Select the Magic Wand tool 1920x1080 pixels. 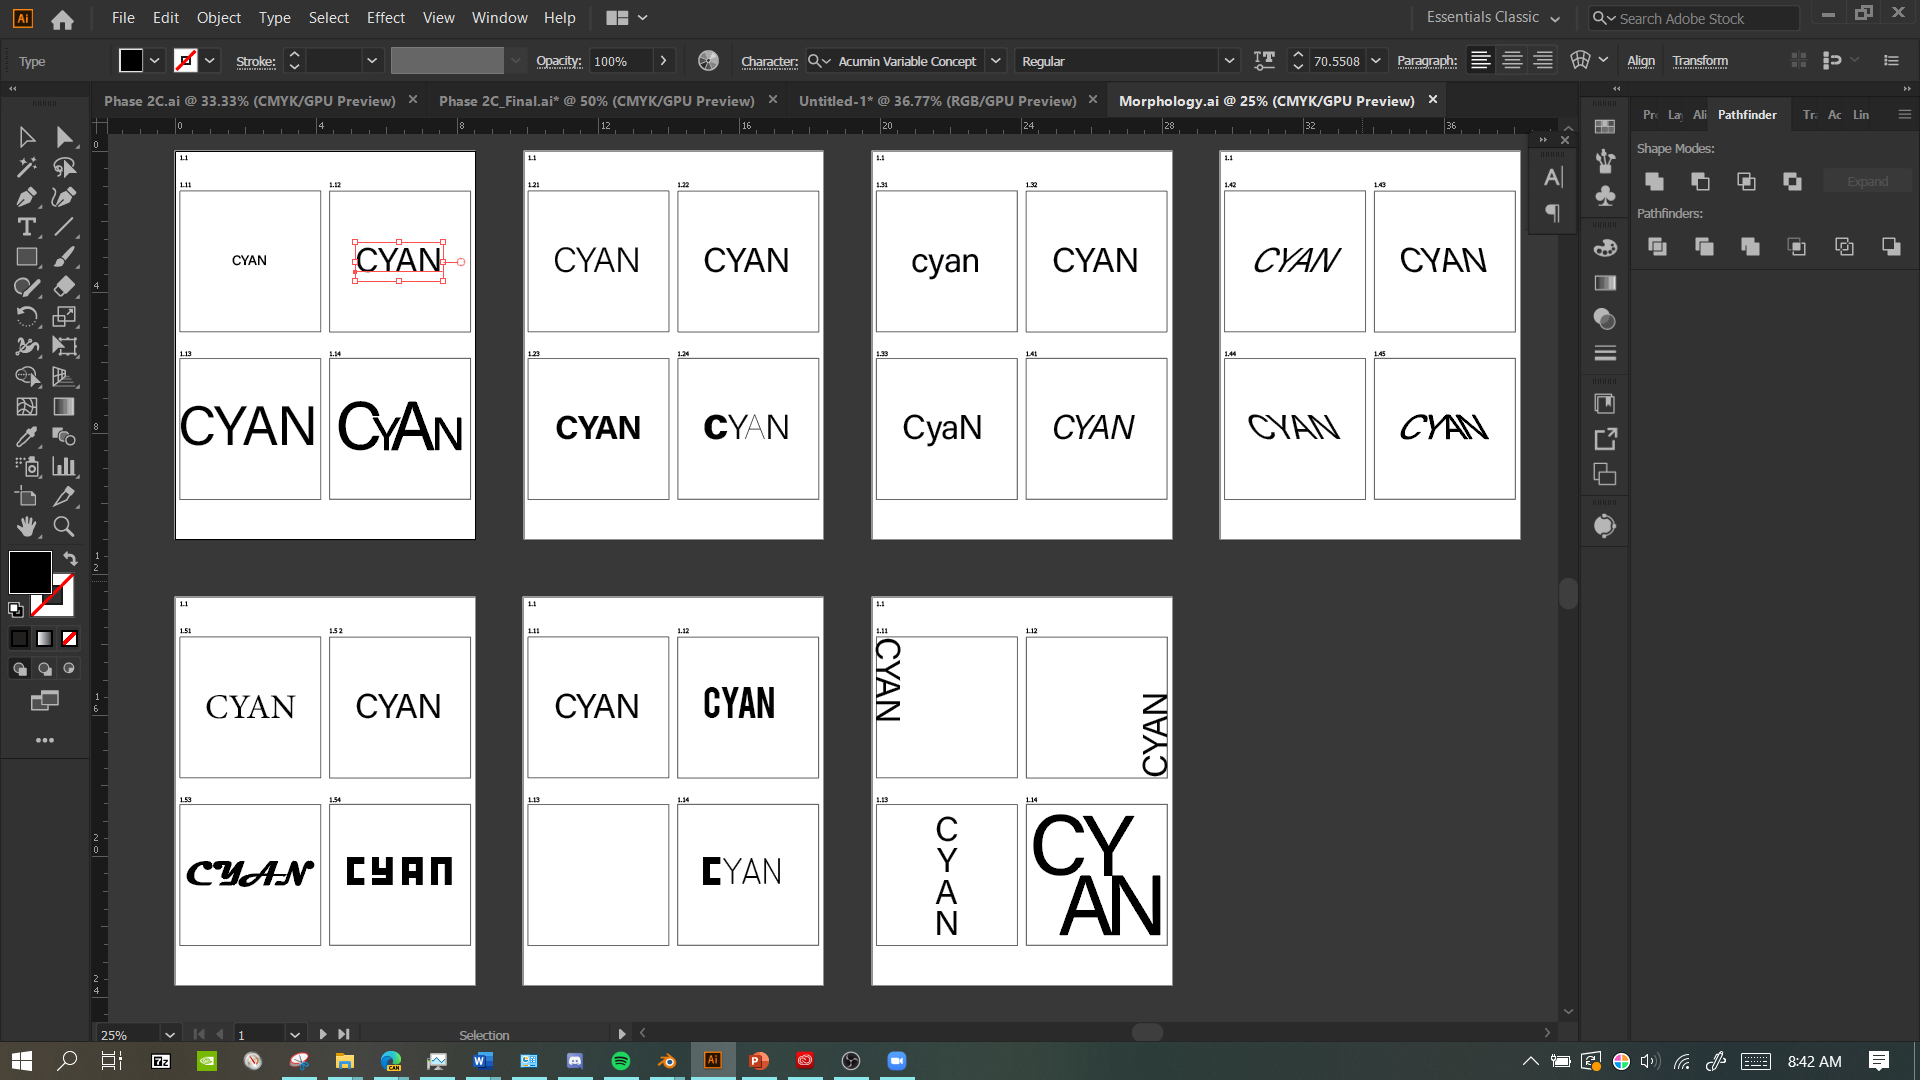click(x=27, y=167)
